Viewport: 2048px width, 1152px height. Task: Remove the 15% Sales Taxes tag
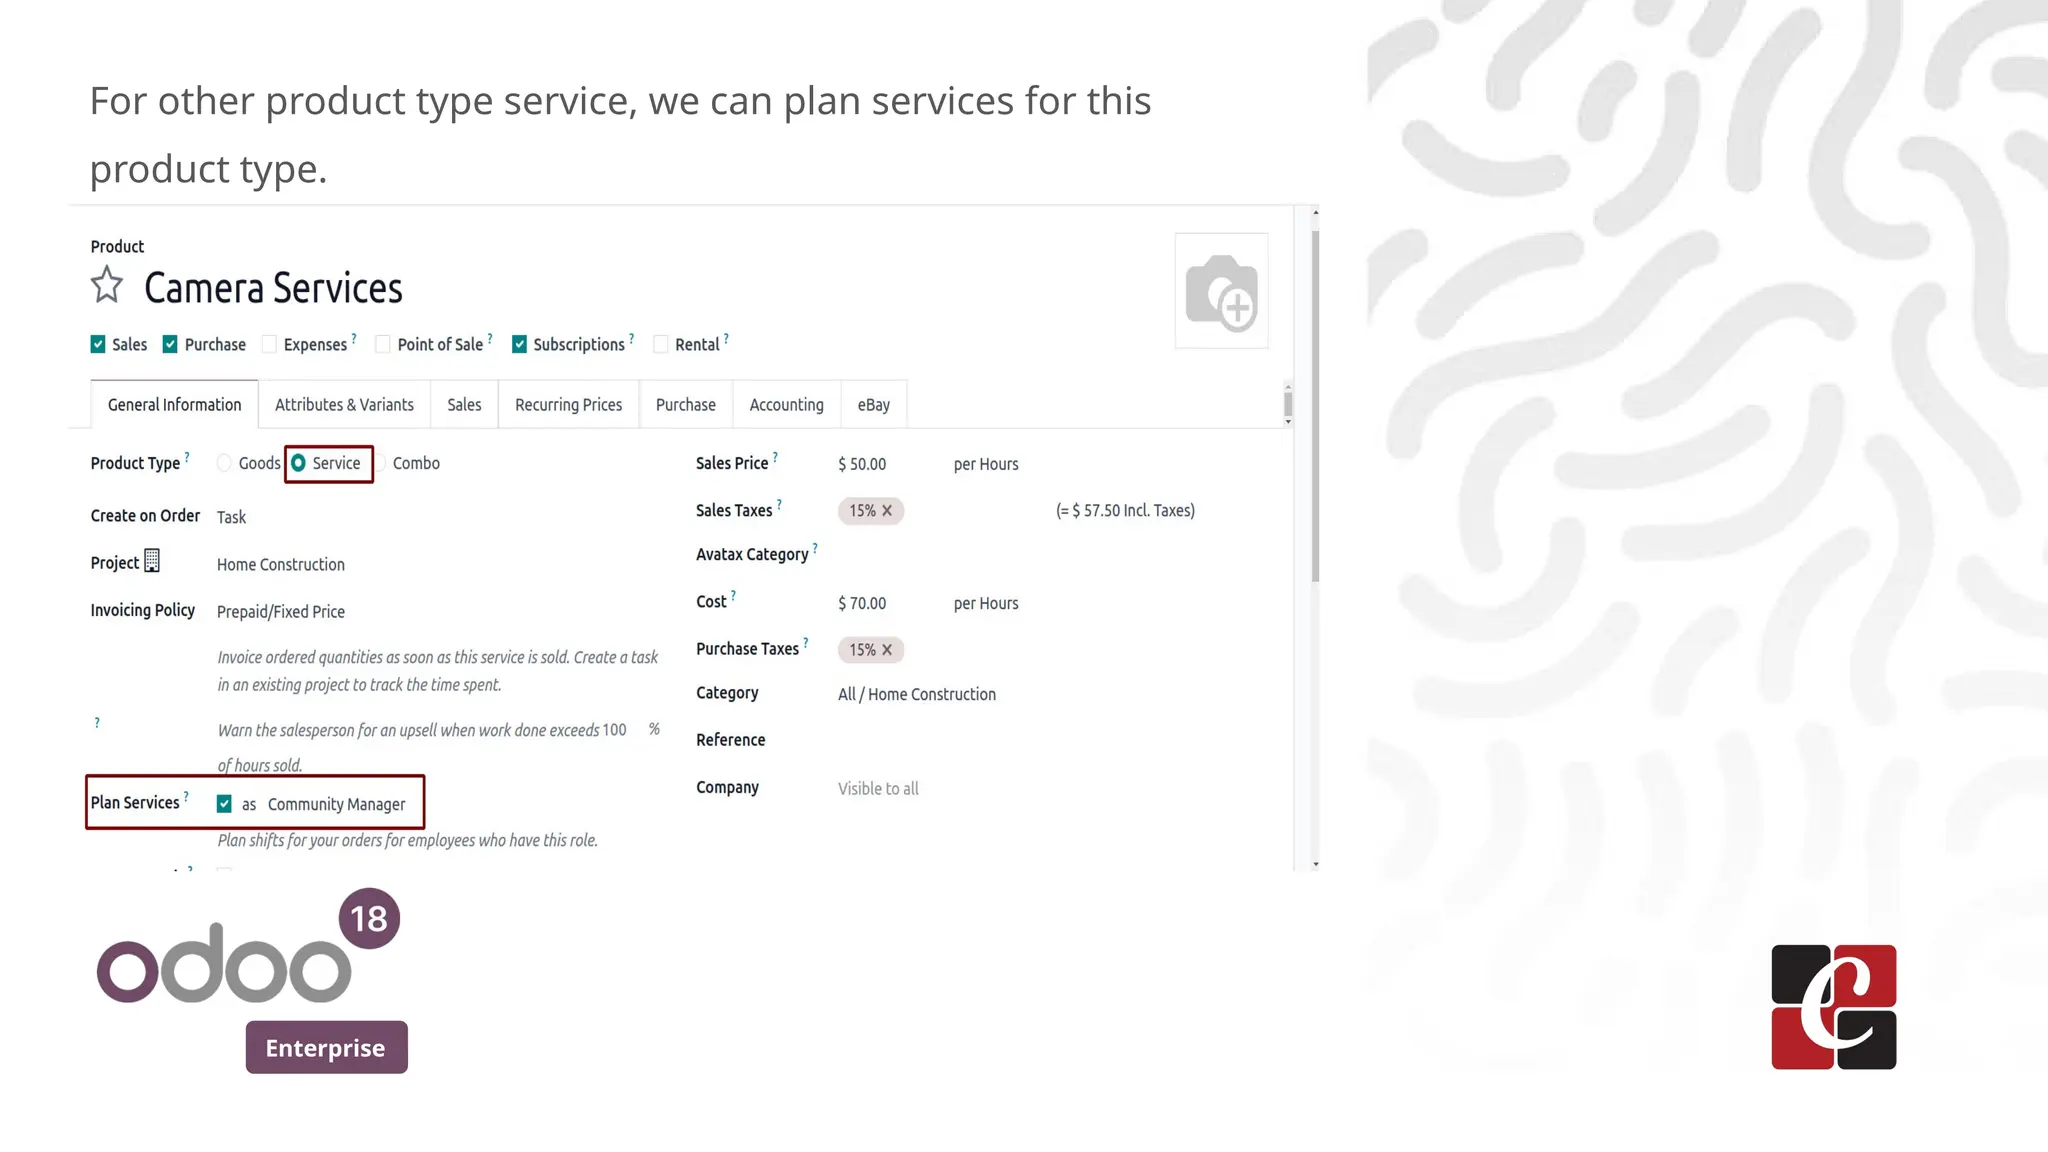point(887,511)
